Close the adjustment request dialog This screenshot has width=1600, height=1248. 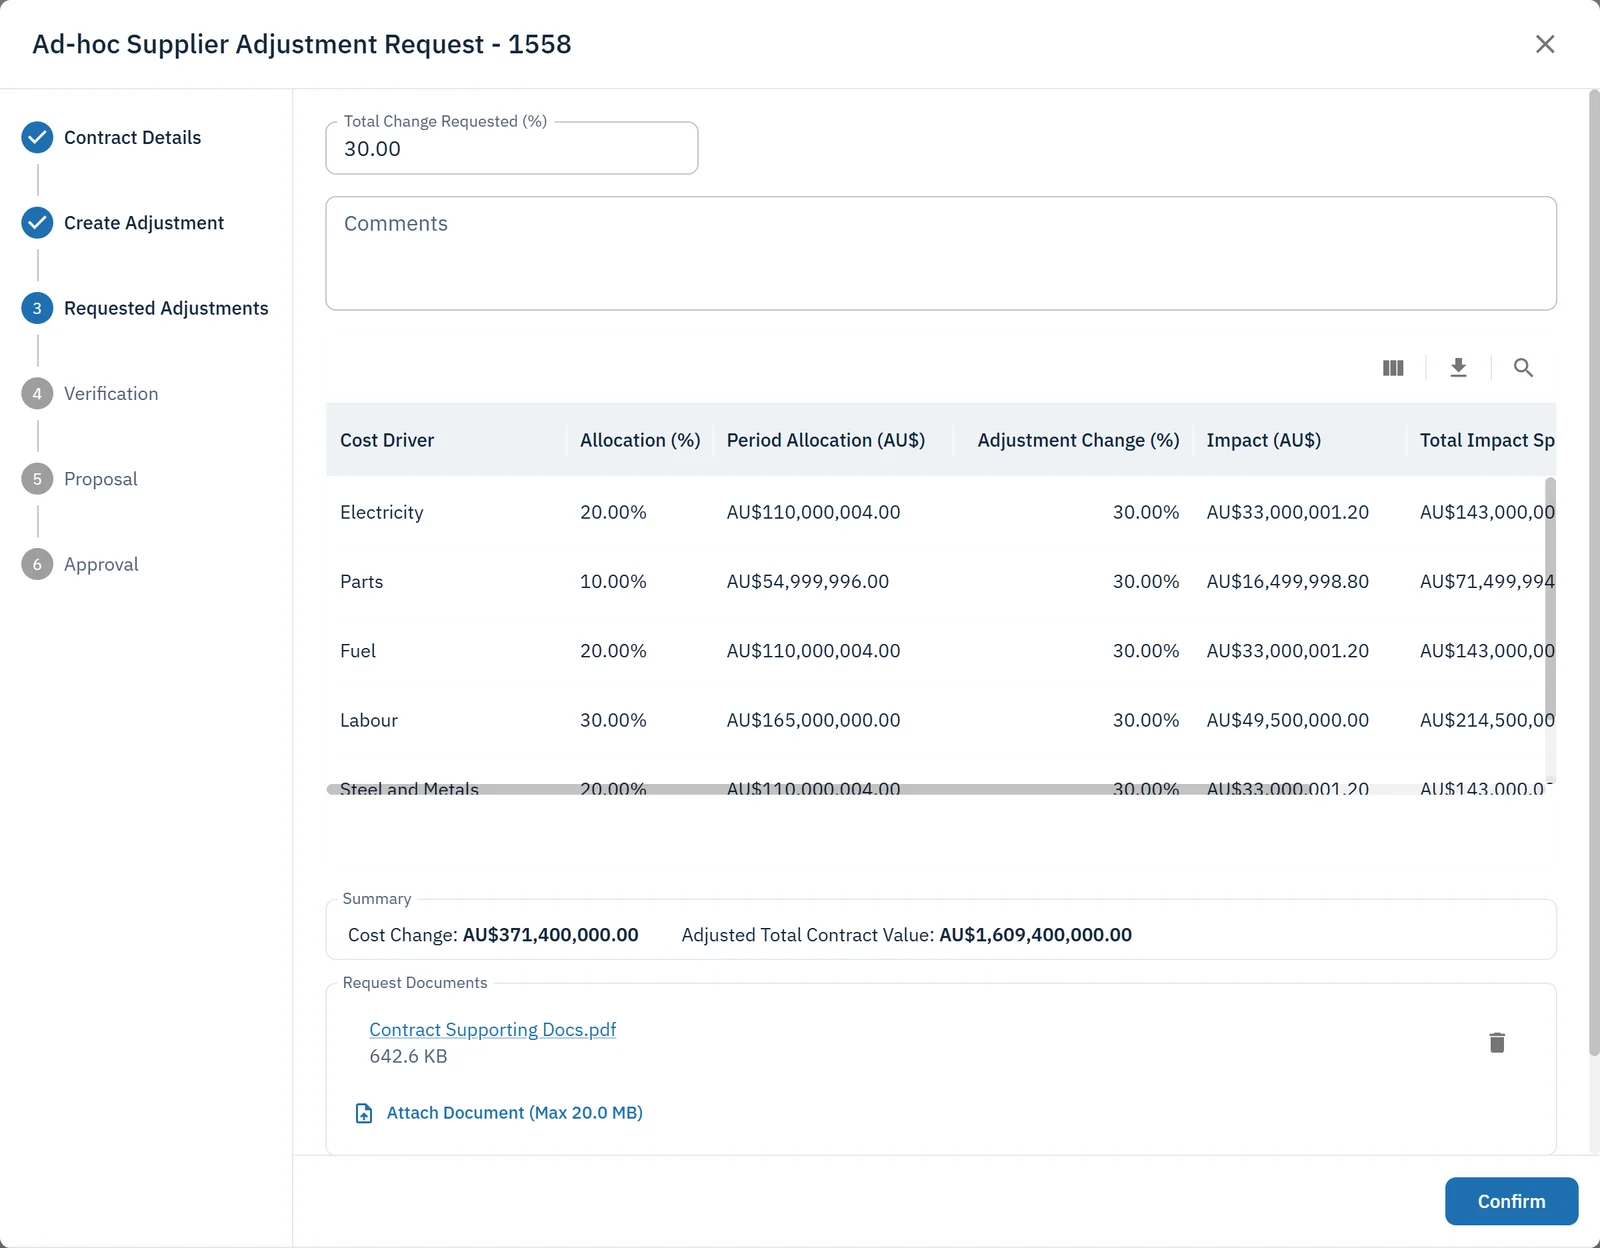point(1545,44)
